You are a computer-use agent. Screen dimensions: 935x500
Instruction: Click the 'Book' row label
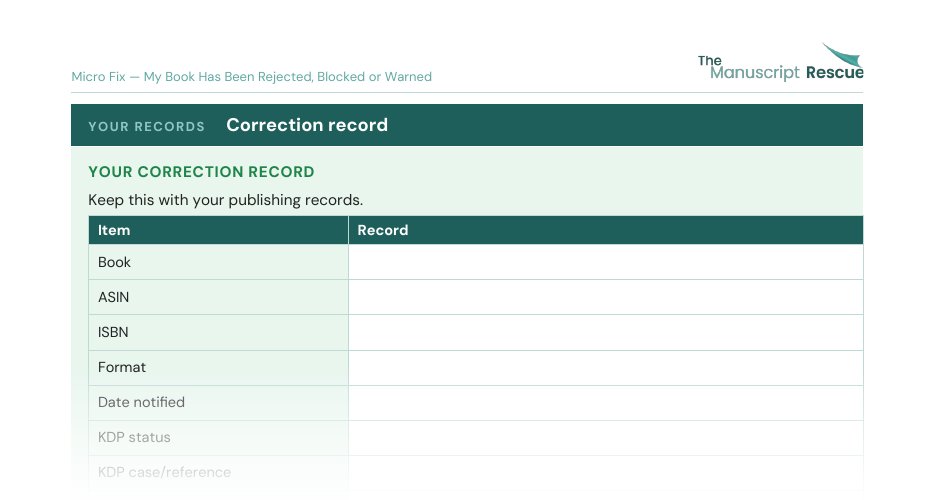(x=114, y=262)
